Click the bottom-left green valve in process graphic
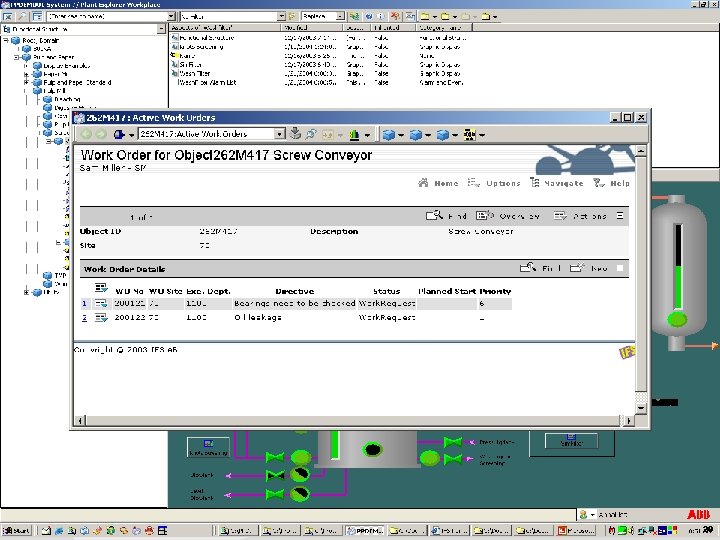The image size is (720, 540). click(x=275, y=495)
